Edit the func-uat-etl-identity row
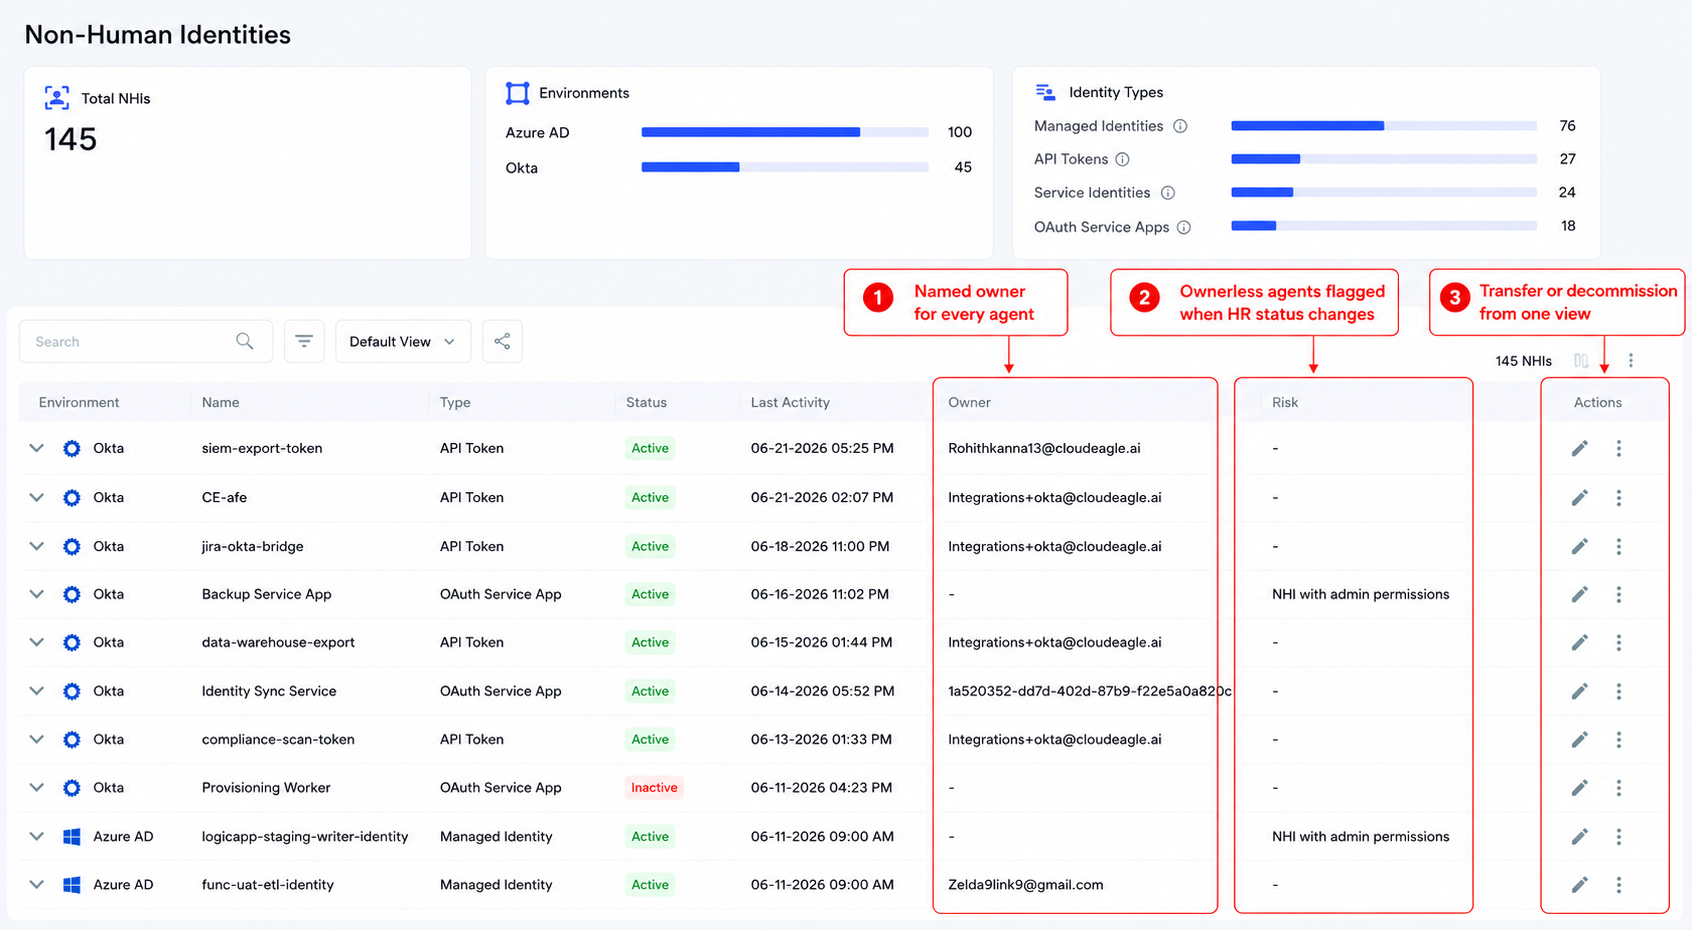Screen dimensions: 1692x930 click(x=1580, y=885)
